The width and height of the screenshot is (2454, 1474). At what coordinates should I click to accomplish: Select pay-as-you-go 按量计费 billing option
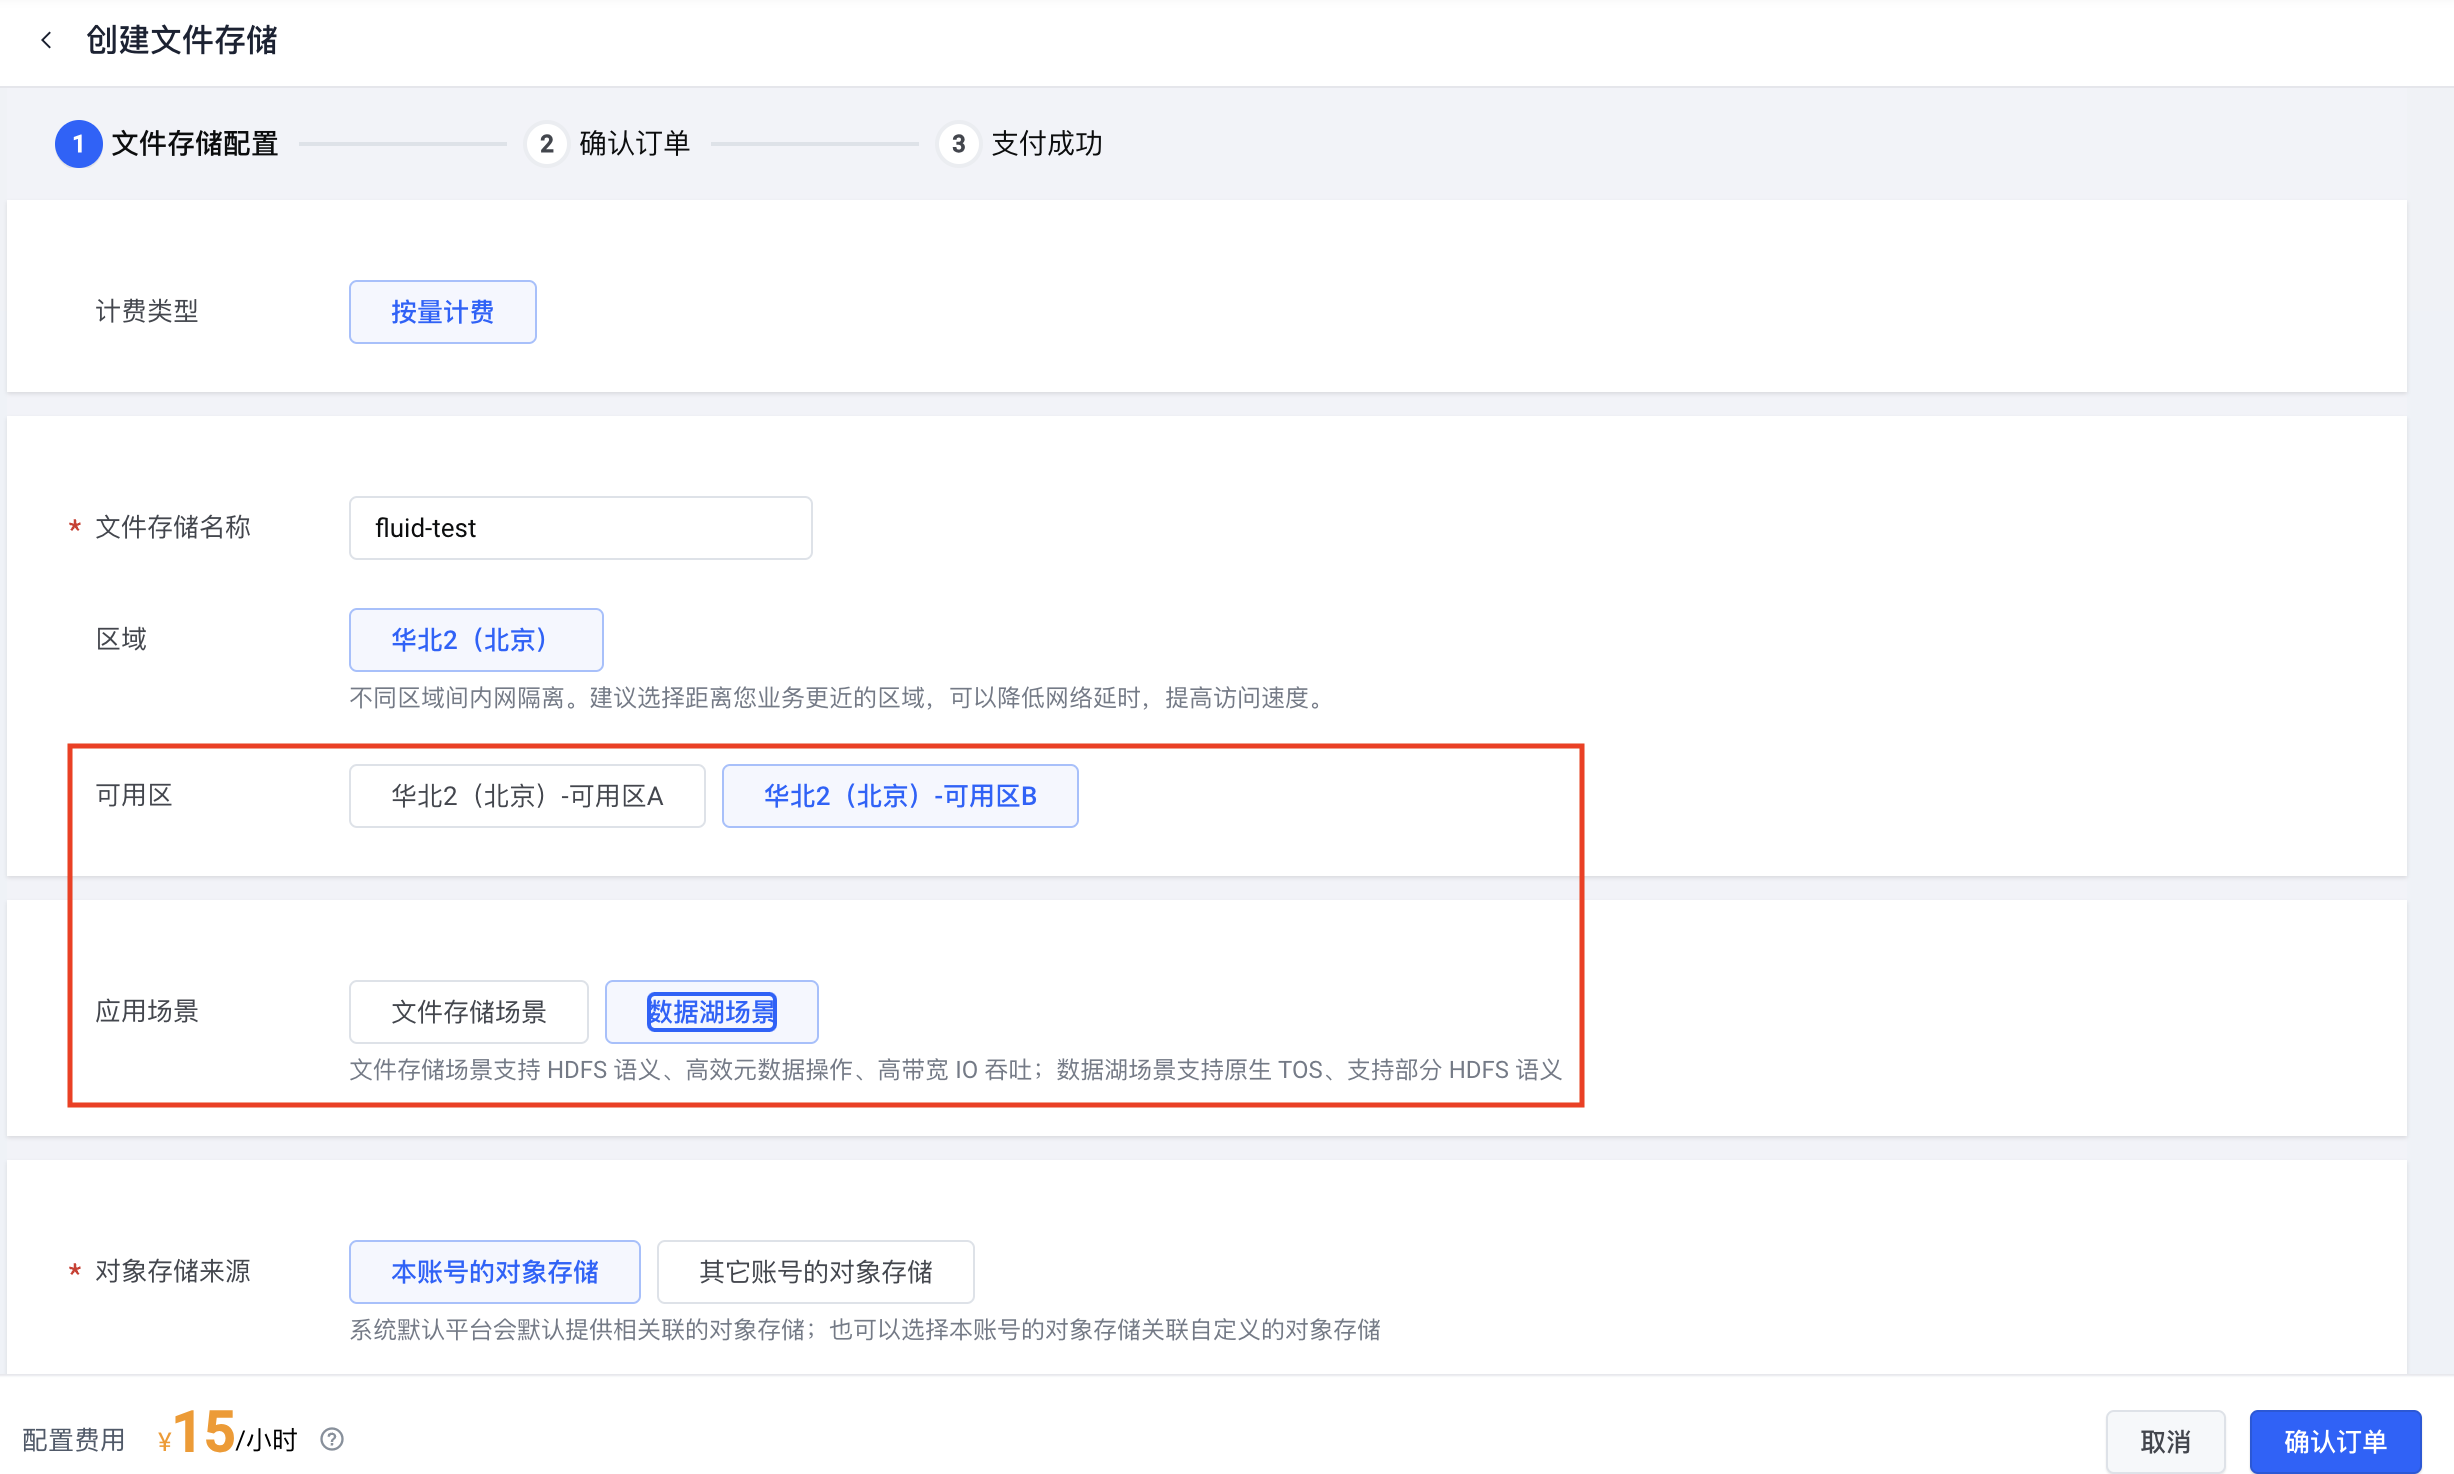(x=442, y=312)
